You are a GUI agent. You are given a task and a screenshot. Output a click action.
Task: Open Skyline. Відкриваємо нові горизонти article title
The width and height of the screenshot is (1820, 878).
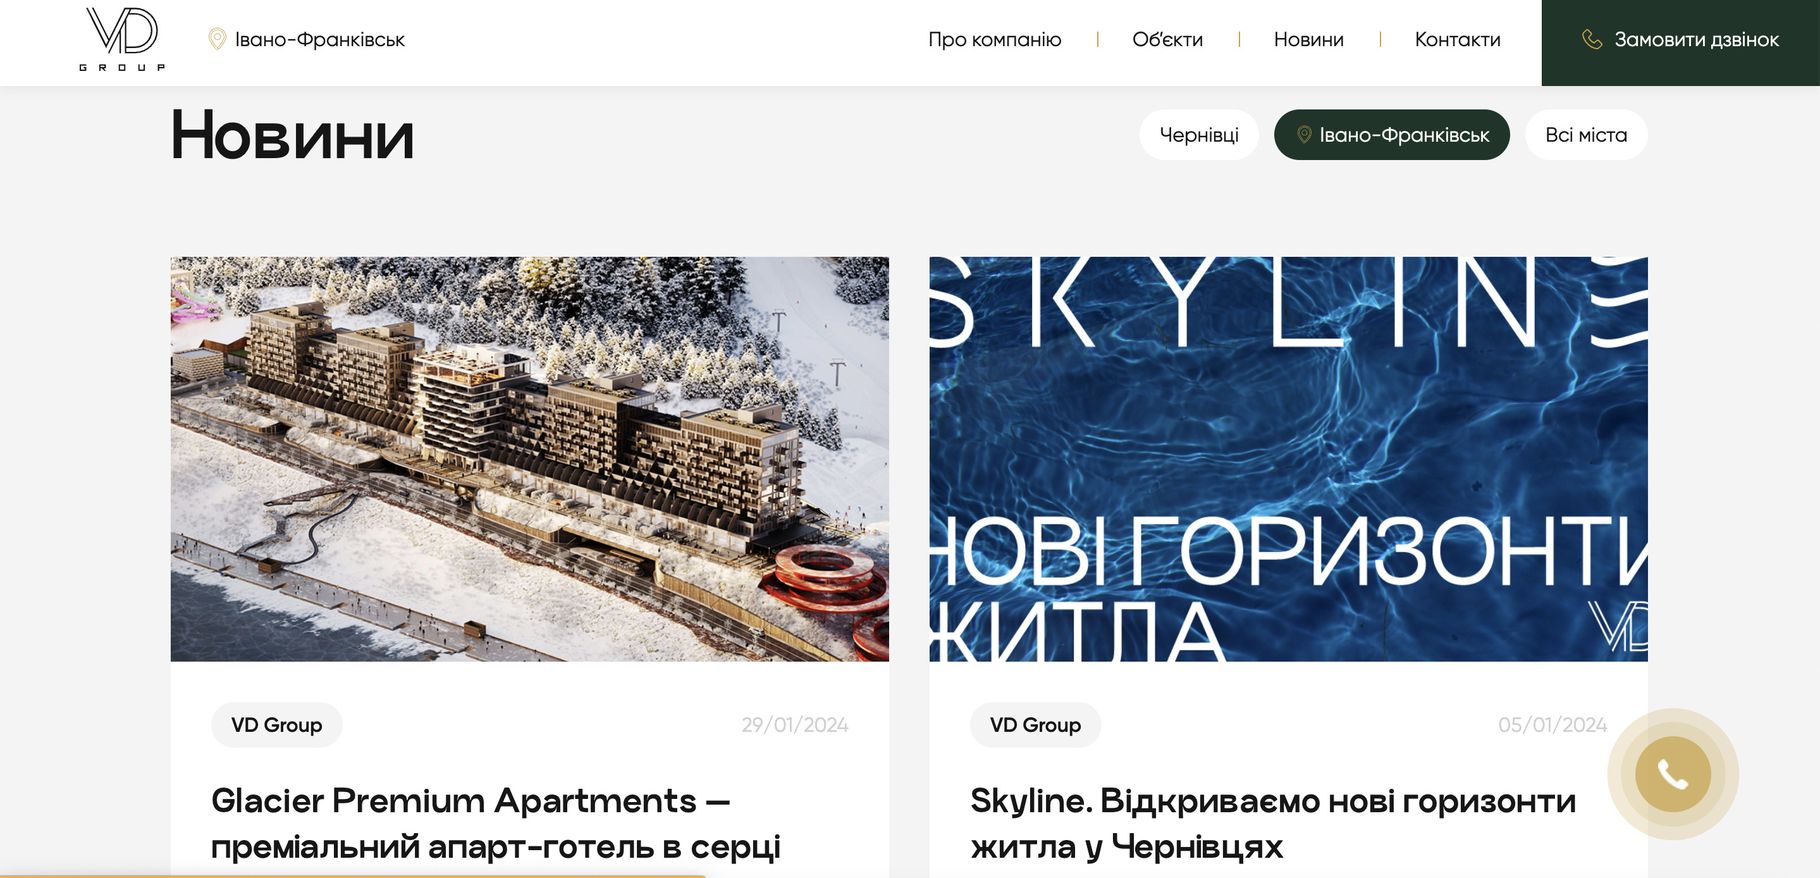pyautogui.click(x=1273, y=823)
